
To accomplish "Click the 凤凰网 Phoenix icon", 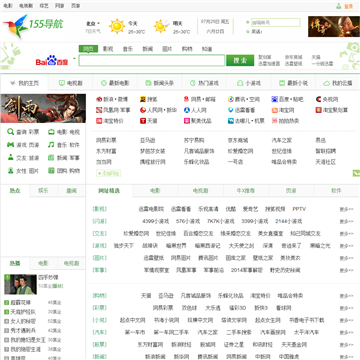I will point(99,110).
